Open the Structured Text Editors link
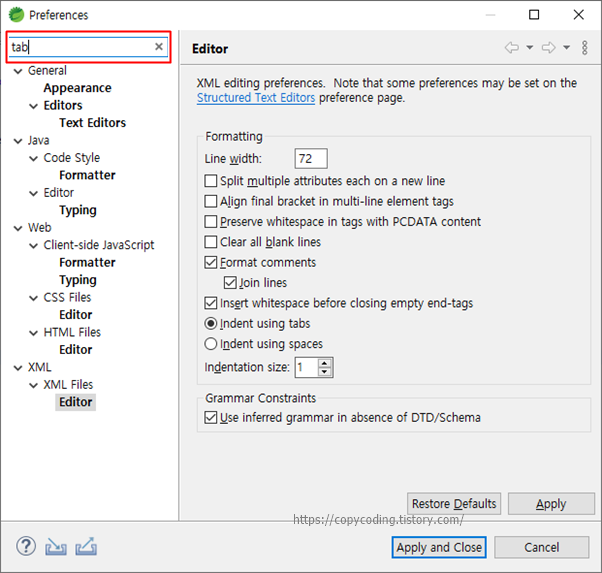Screen dimensions: 602x573 click(256, 98)
